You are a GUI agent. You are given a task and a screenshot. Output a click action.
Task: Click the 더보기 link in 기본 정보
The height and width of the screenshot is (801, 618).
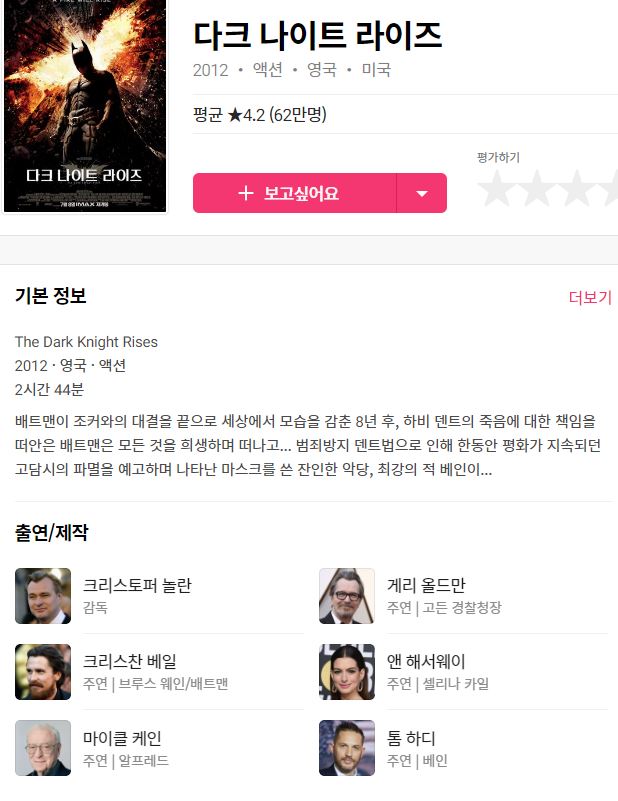590,297
